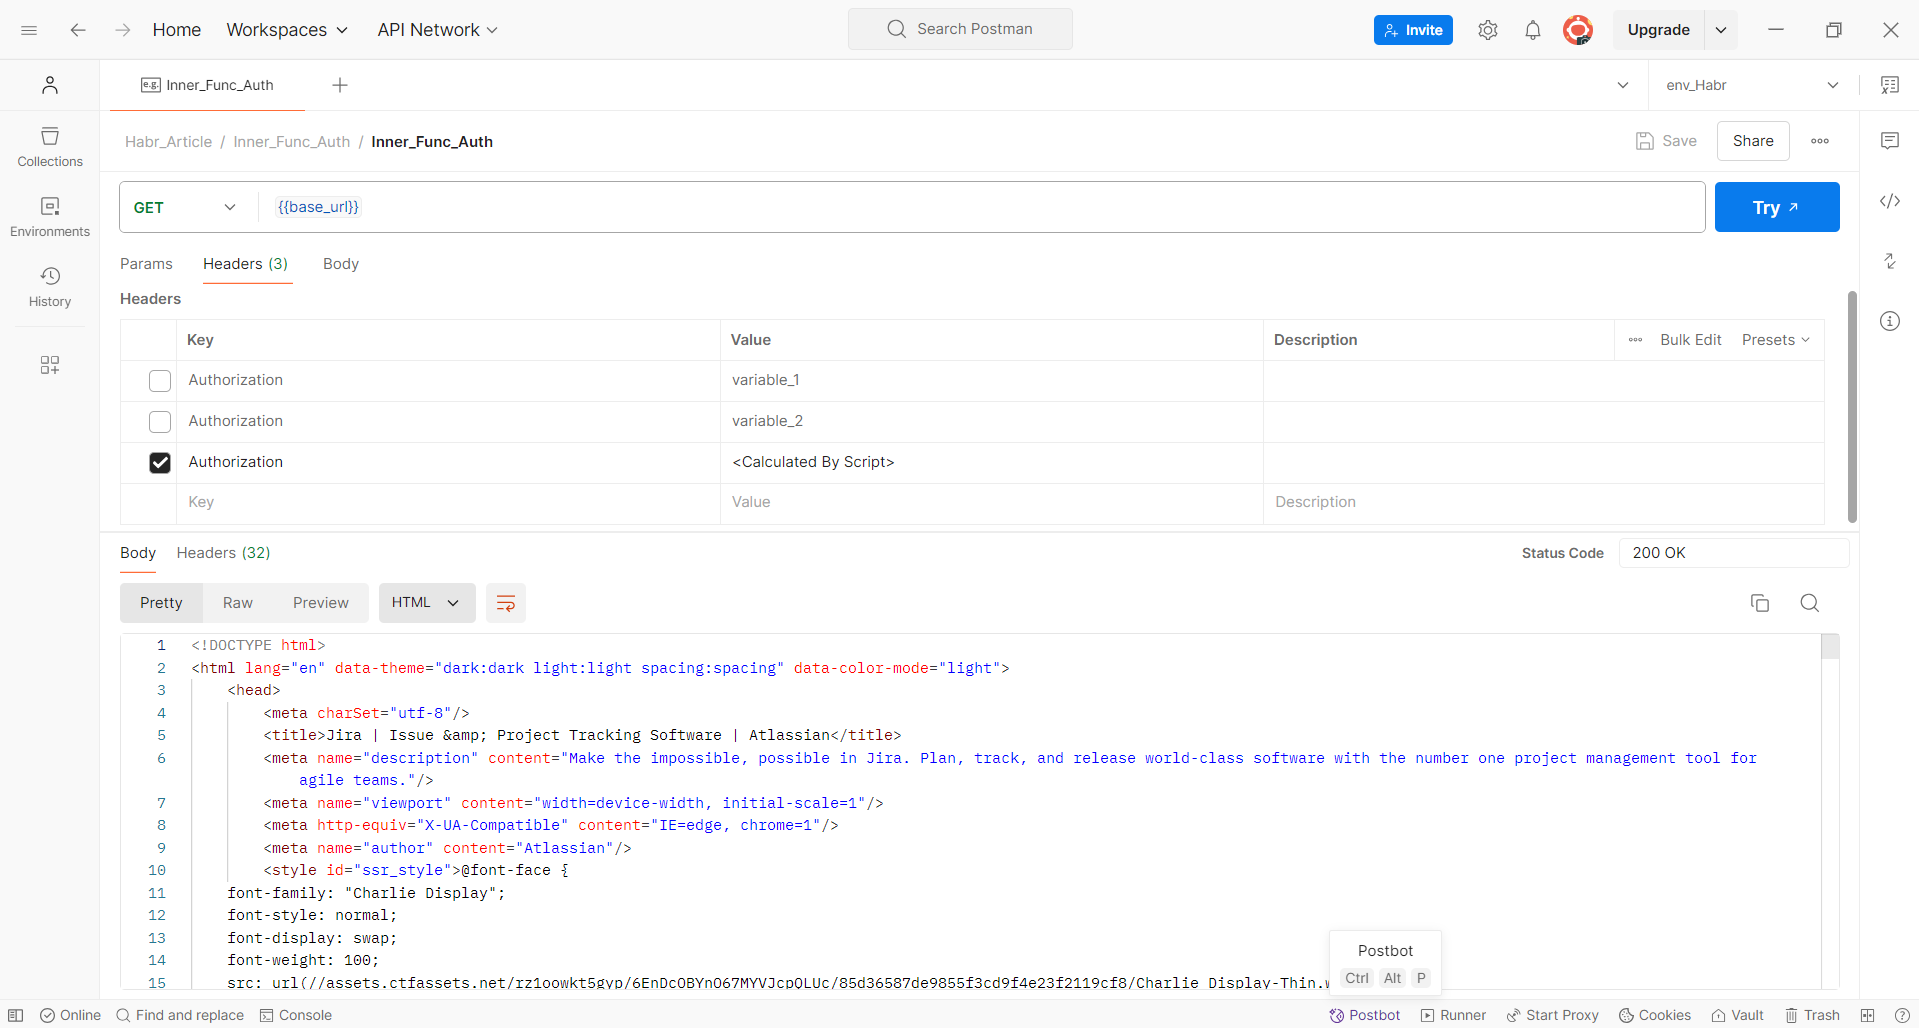Uncheck the Calculated By Script Authorization header
Screen dimensions: 1919x1028
coord(160,463)
